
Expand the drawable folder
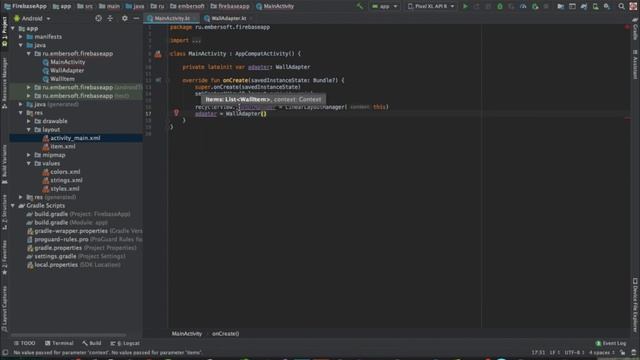pos(29,121)
